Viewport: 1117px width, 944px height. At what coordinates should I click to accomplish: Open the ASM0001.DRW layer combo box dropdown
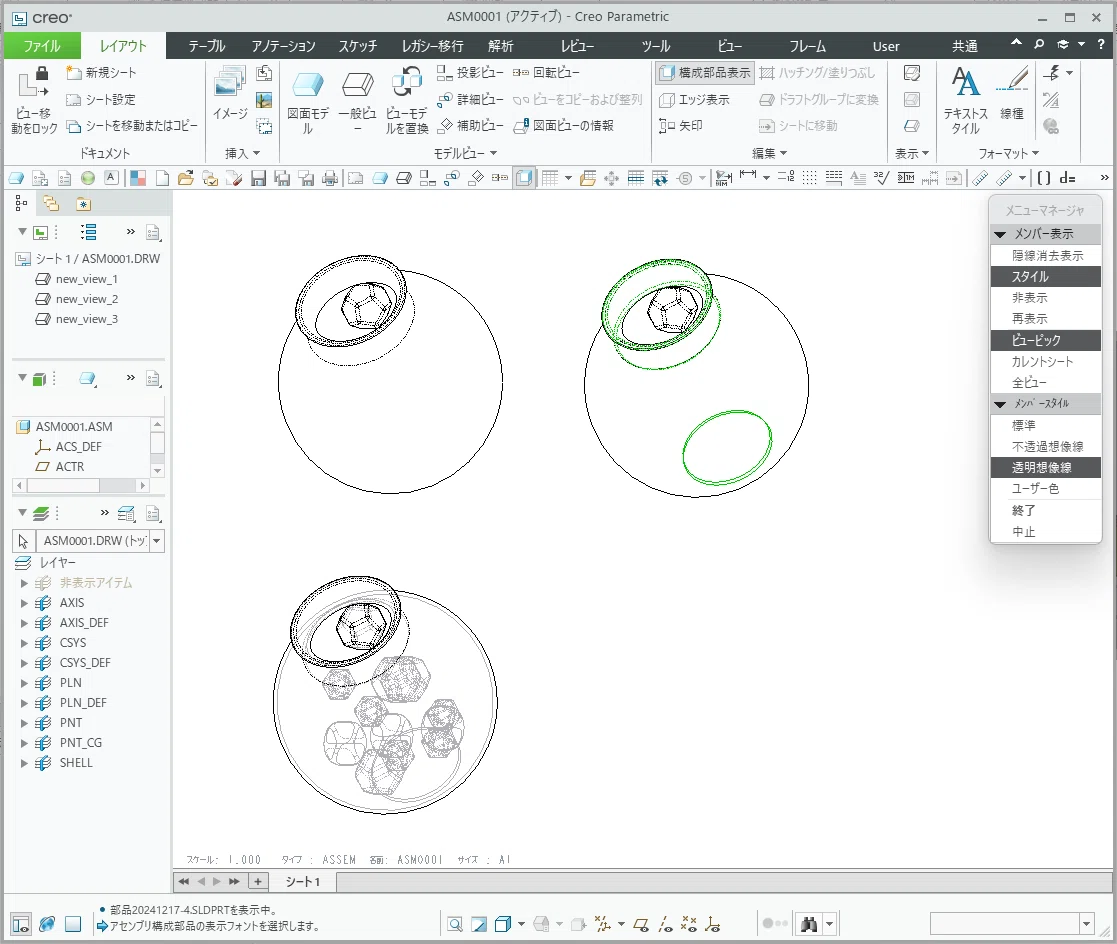(157, 541)
